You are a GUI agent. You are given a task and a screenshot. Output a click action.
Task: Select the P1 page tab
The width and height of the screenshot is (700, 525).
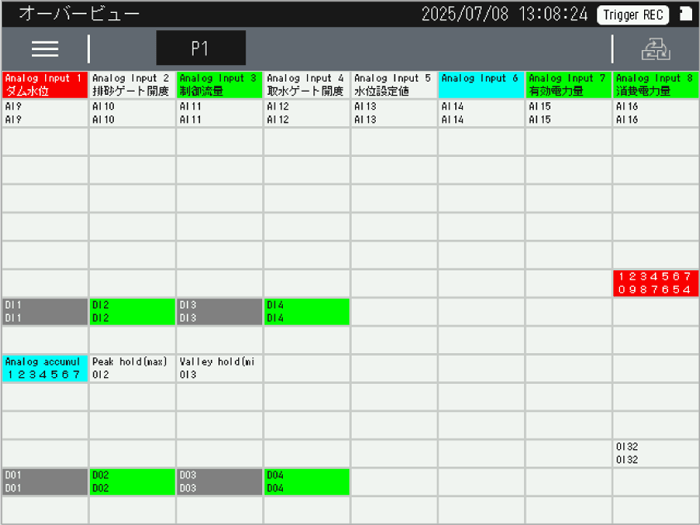click(x=200, y=48)
